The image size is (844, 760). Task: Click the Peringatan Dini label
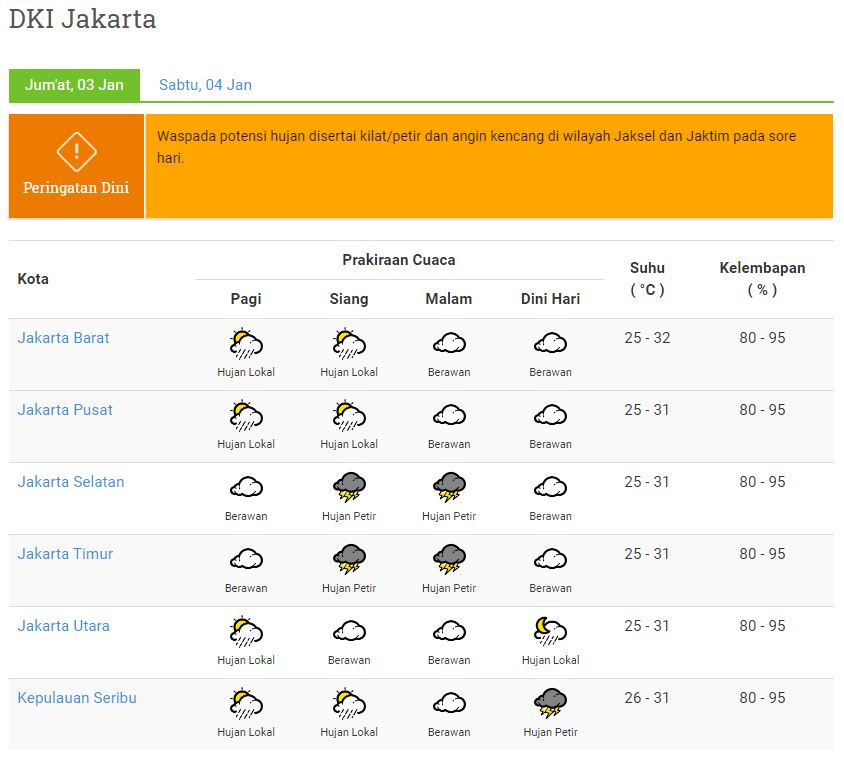76,188
